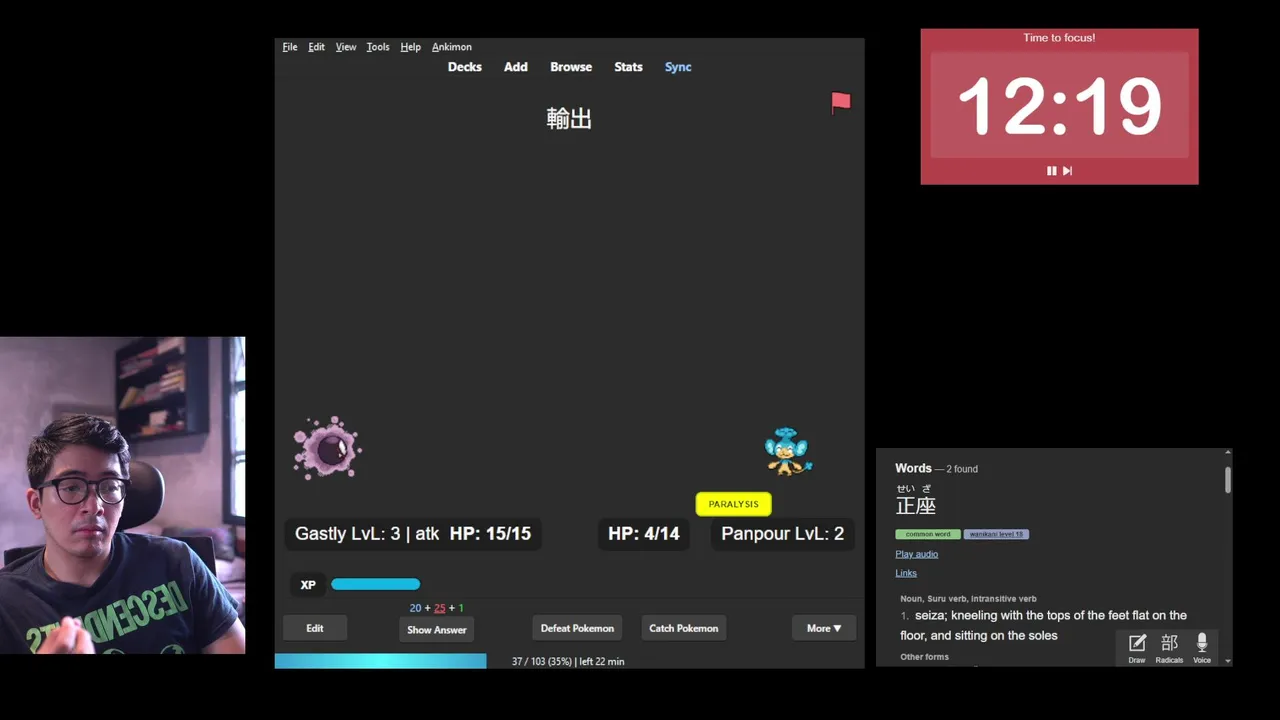
Task: Click the Edit button below the card
Action: [x=315, y=628]
